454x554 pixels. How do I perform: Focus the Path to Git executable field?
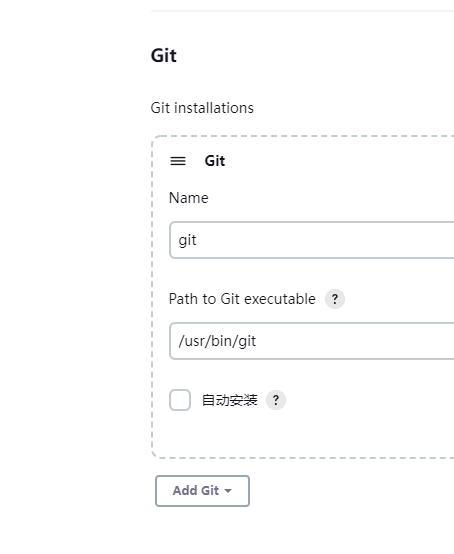(x=312, y=341)
